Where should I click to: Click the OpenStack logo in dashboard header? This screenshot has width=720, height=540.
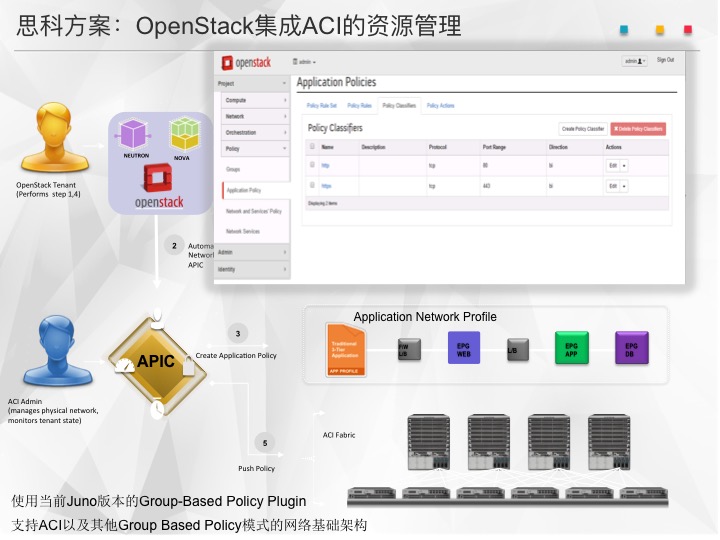coord(247,63)
